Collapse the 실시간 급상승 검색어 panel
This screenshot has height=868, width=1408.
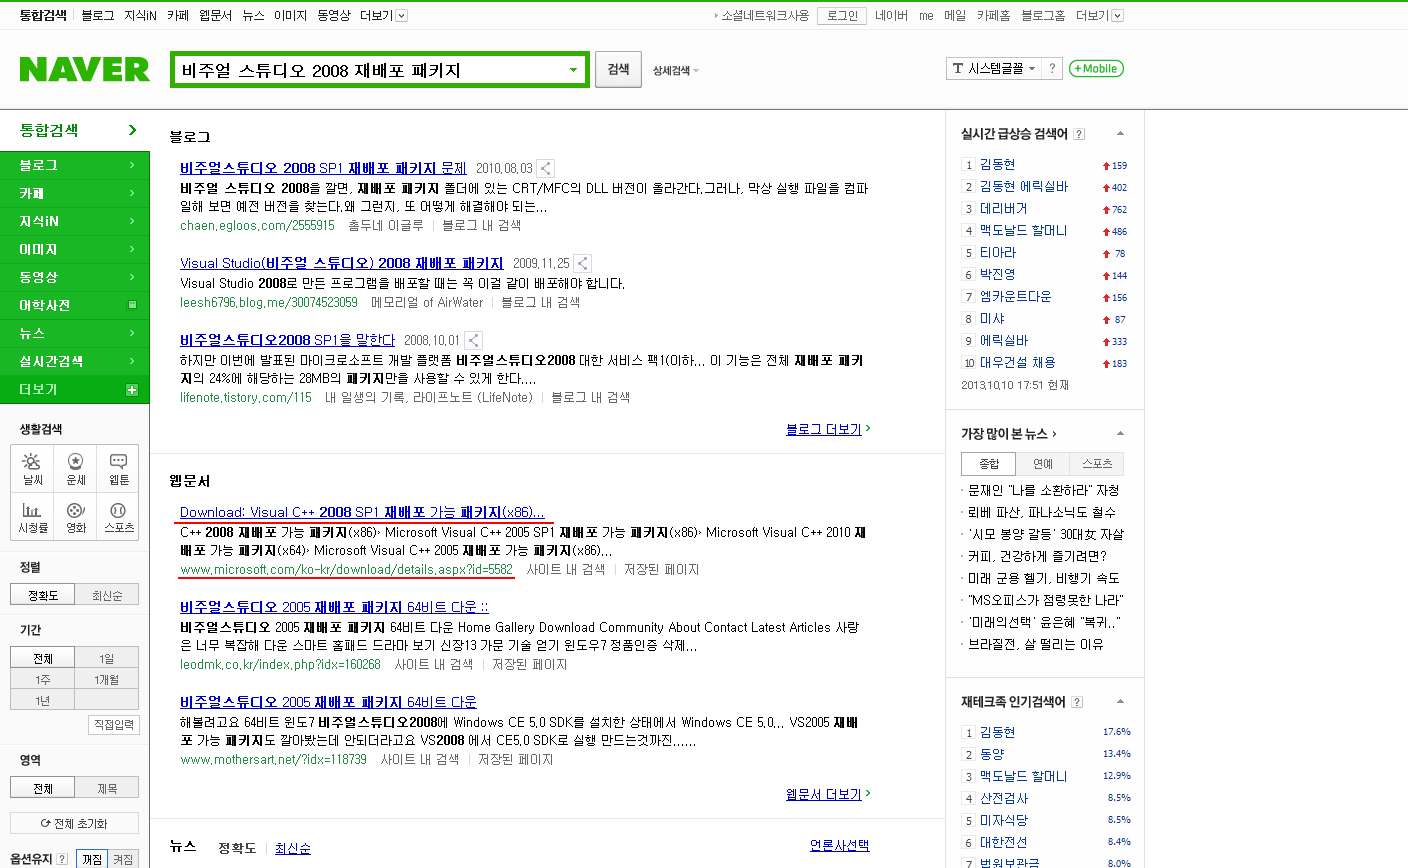[1120, 134]
